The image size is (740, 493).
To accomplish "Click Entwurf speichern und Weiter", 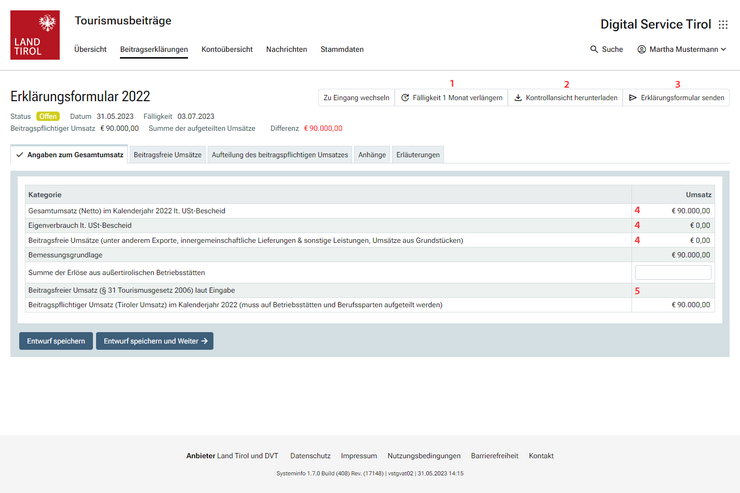I will click(154, 341).
